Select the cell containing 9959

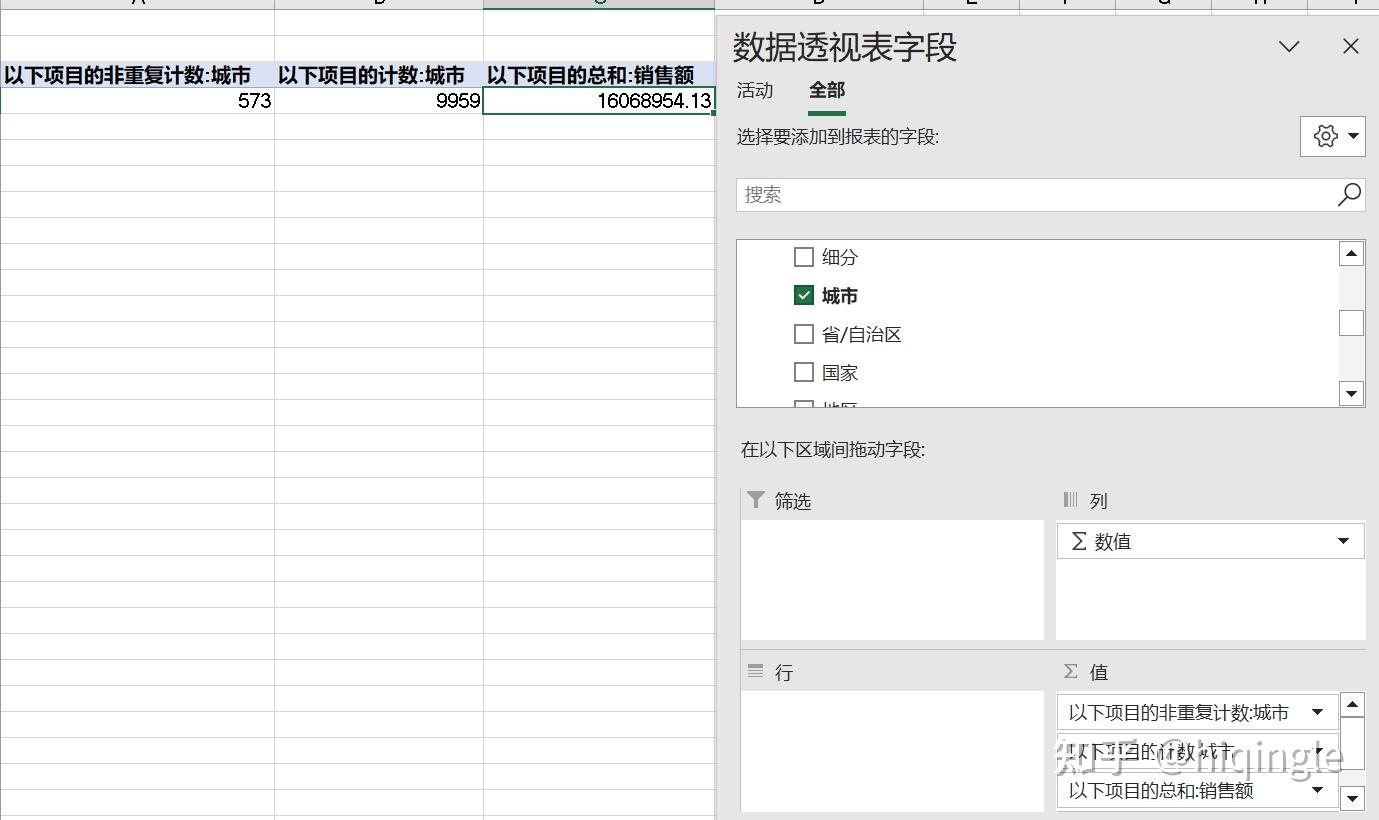[379, 101]
